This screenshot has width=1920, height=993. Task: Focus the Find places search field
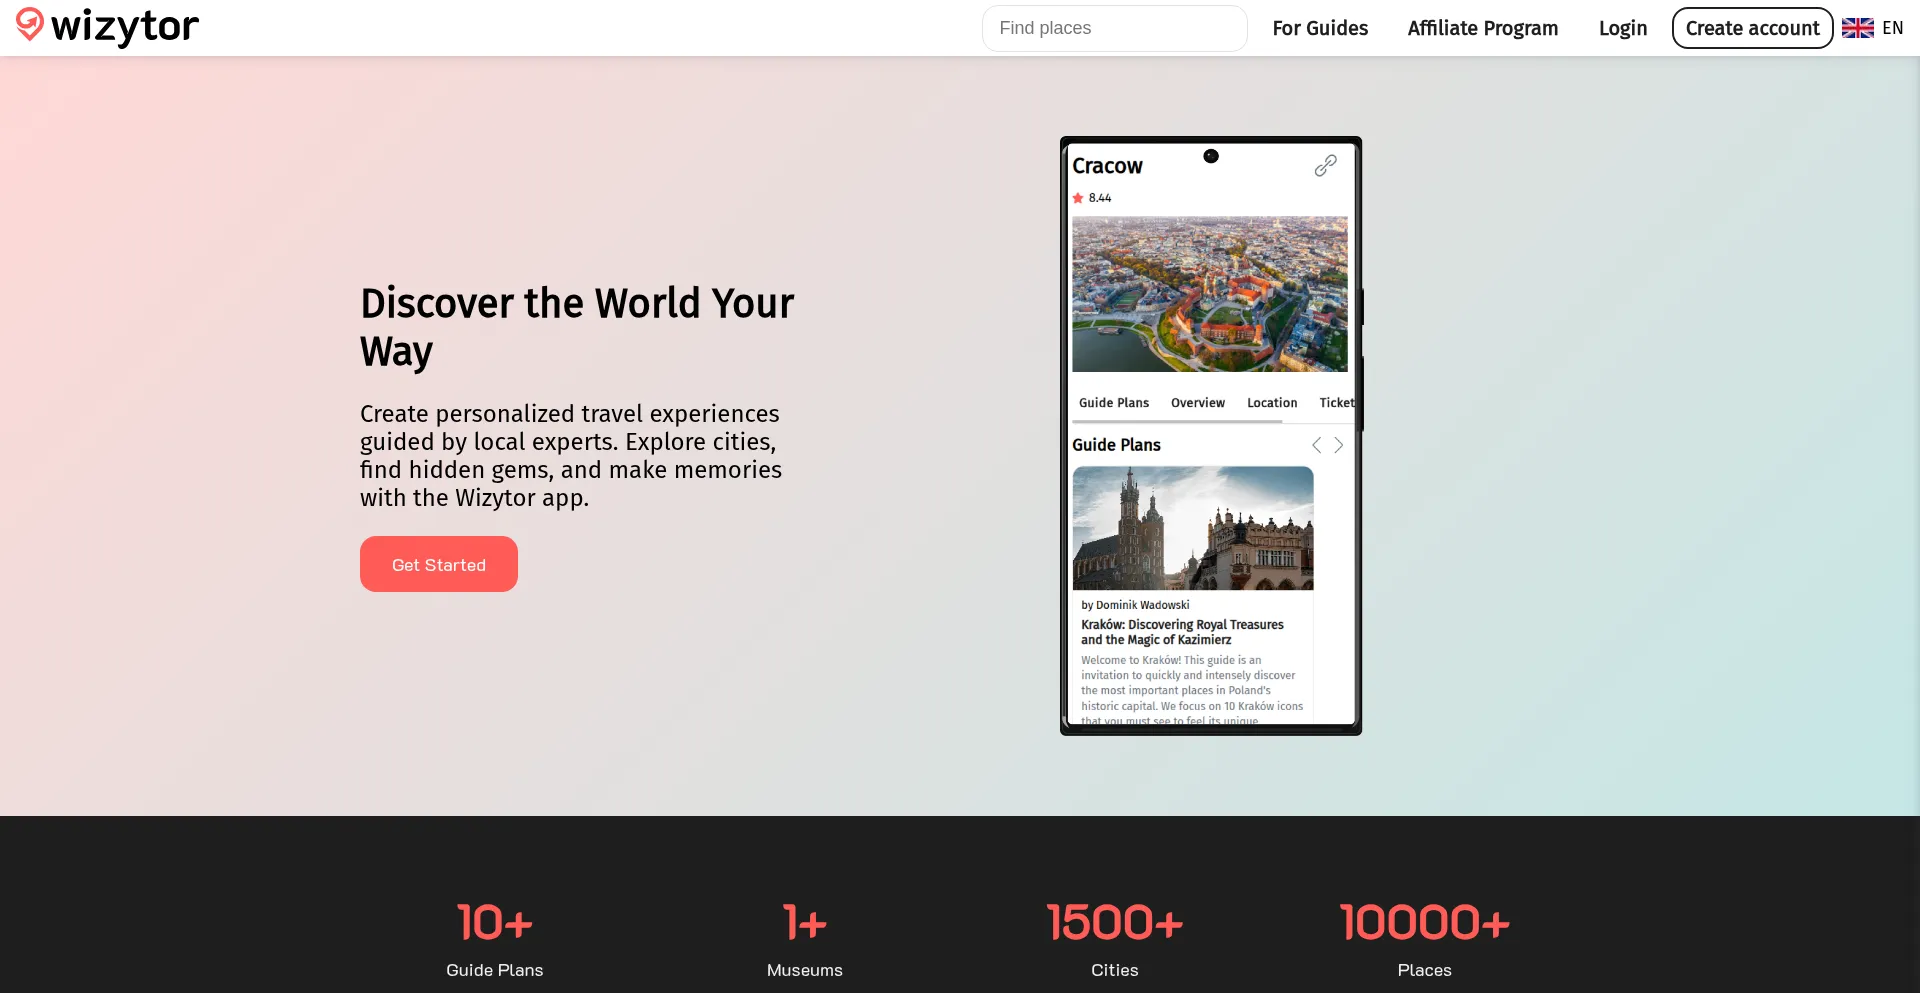[1115, 28]
